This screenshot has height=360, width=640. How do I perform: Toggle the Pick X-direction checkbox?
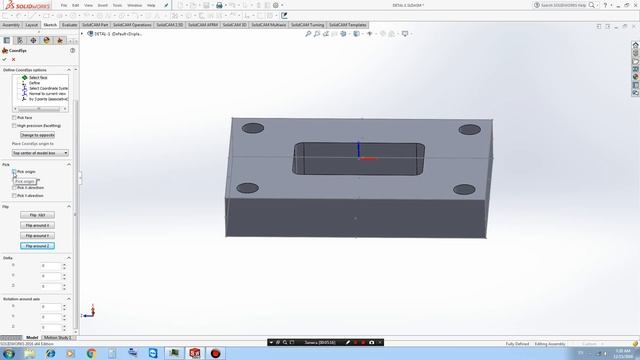[14, 188]
